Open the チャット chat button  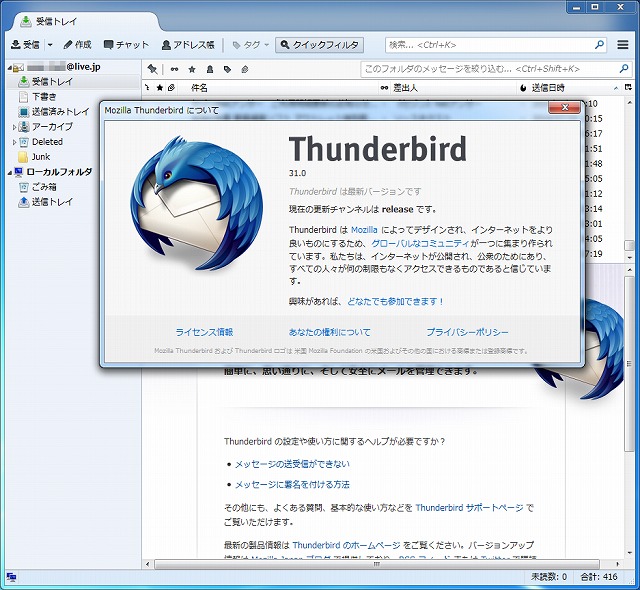(x=126, y=45)
